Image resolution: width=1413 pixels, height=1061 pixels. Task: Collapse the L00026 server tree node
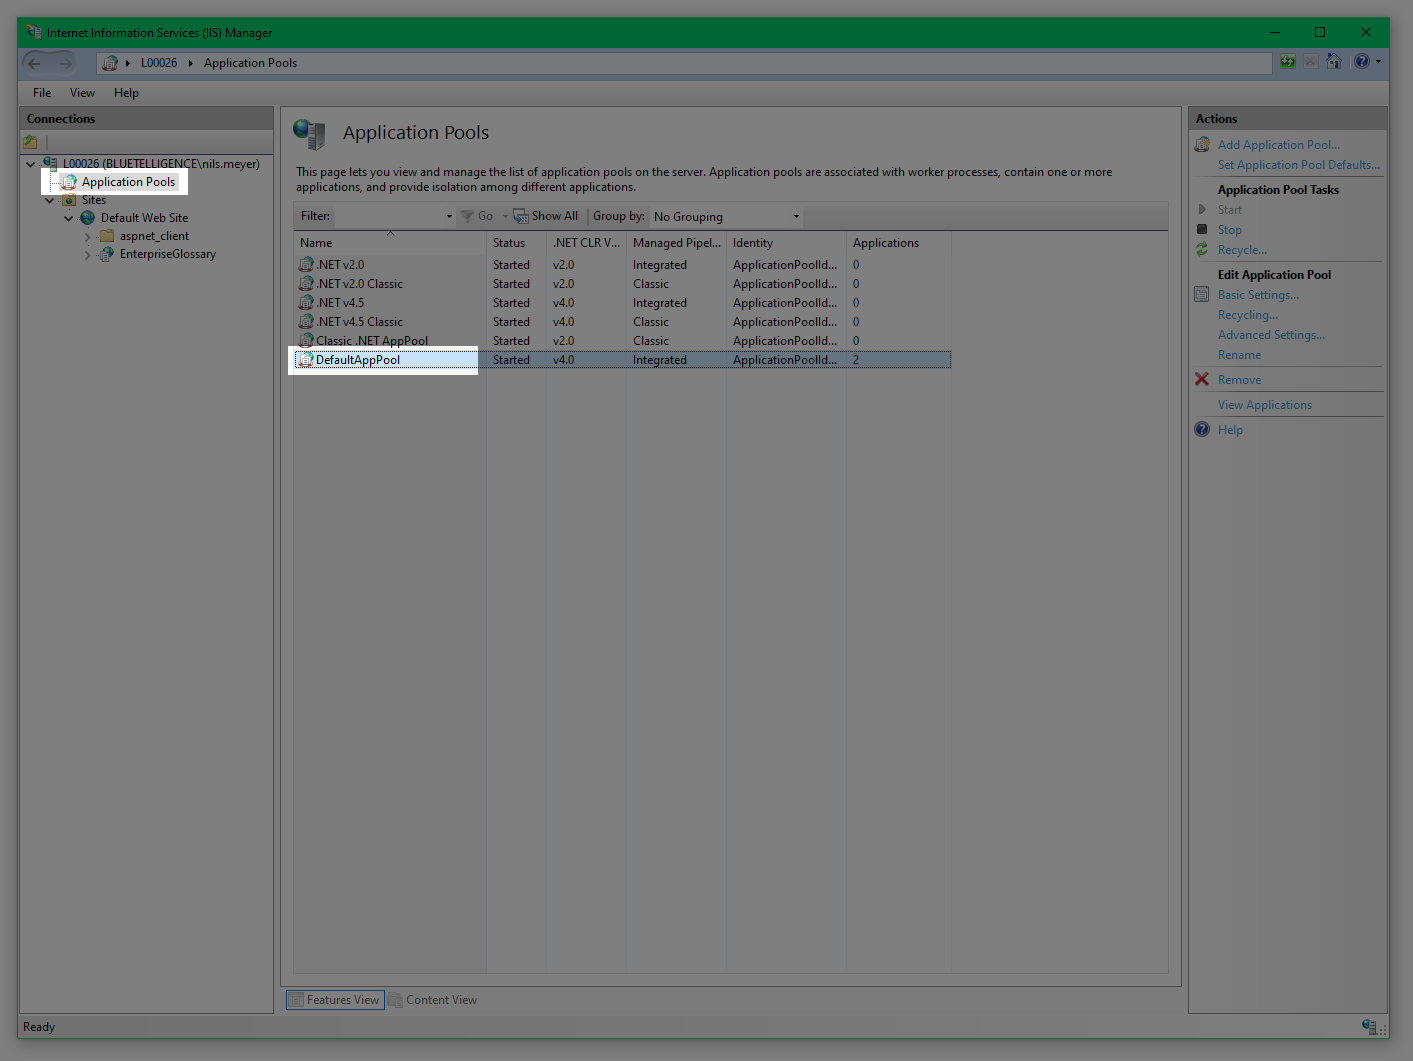tap(31, 164)
